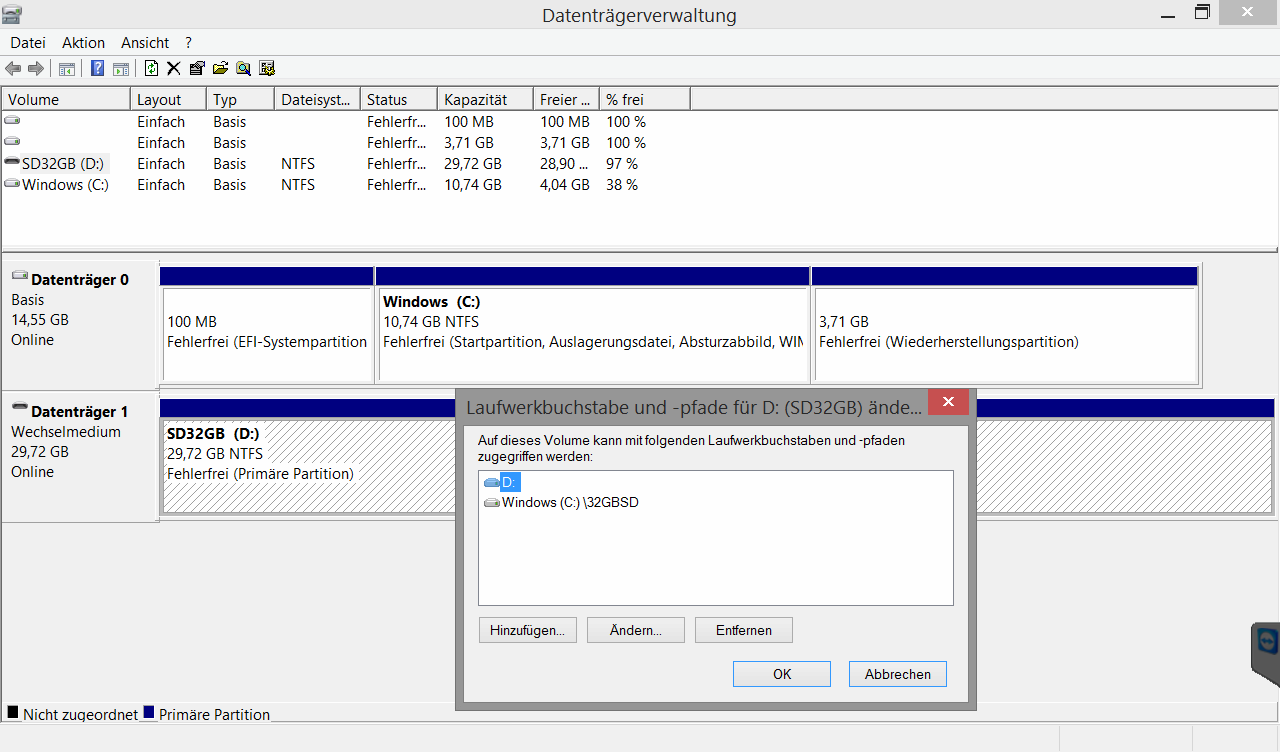Click the settings list toolbar icon with gear
This screenshot has width=1280, height=752.
[266, 68]
